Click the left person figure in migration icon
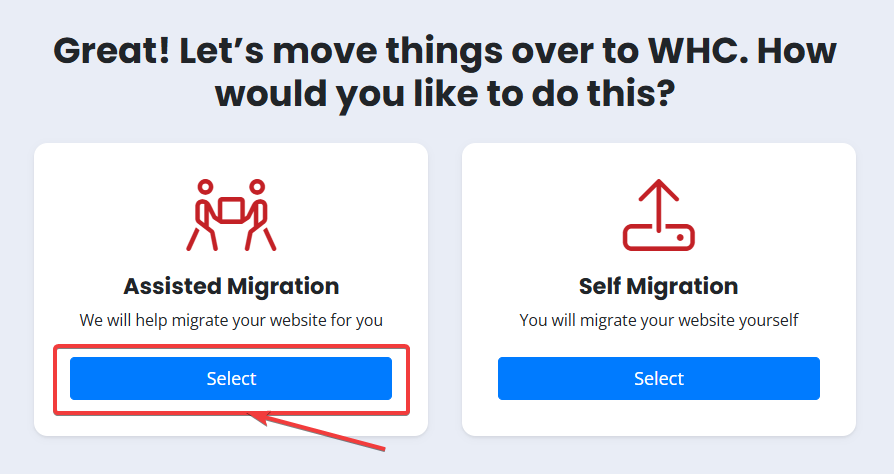 [203, 216]
